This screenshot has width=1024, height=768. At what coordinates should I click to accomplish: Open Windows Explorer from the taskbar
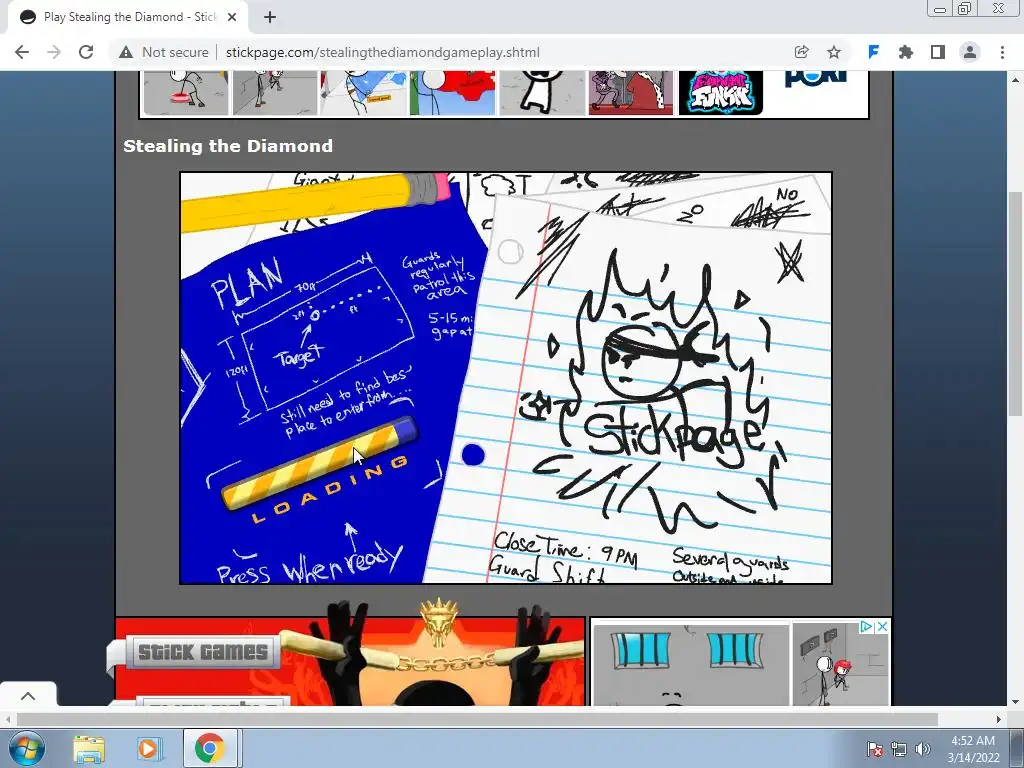[x=88, y=748]
